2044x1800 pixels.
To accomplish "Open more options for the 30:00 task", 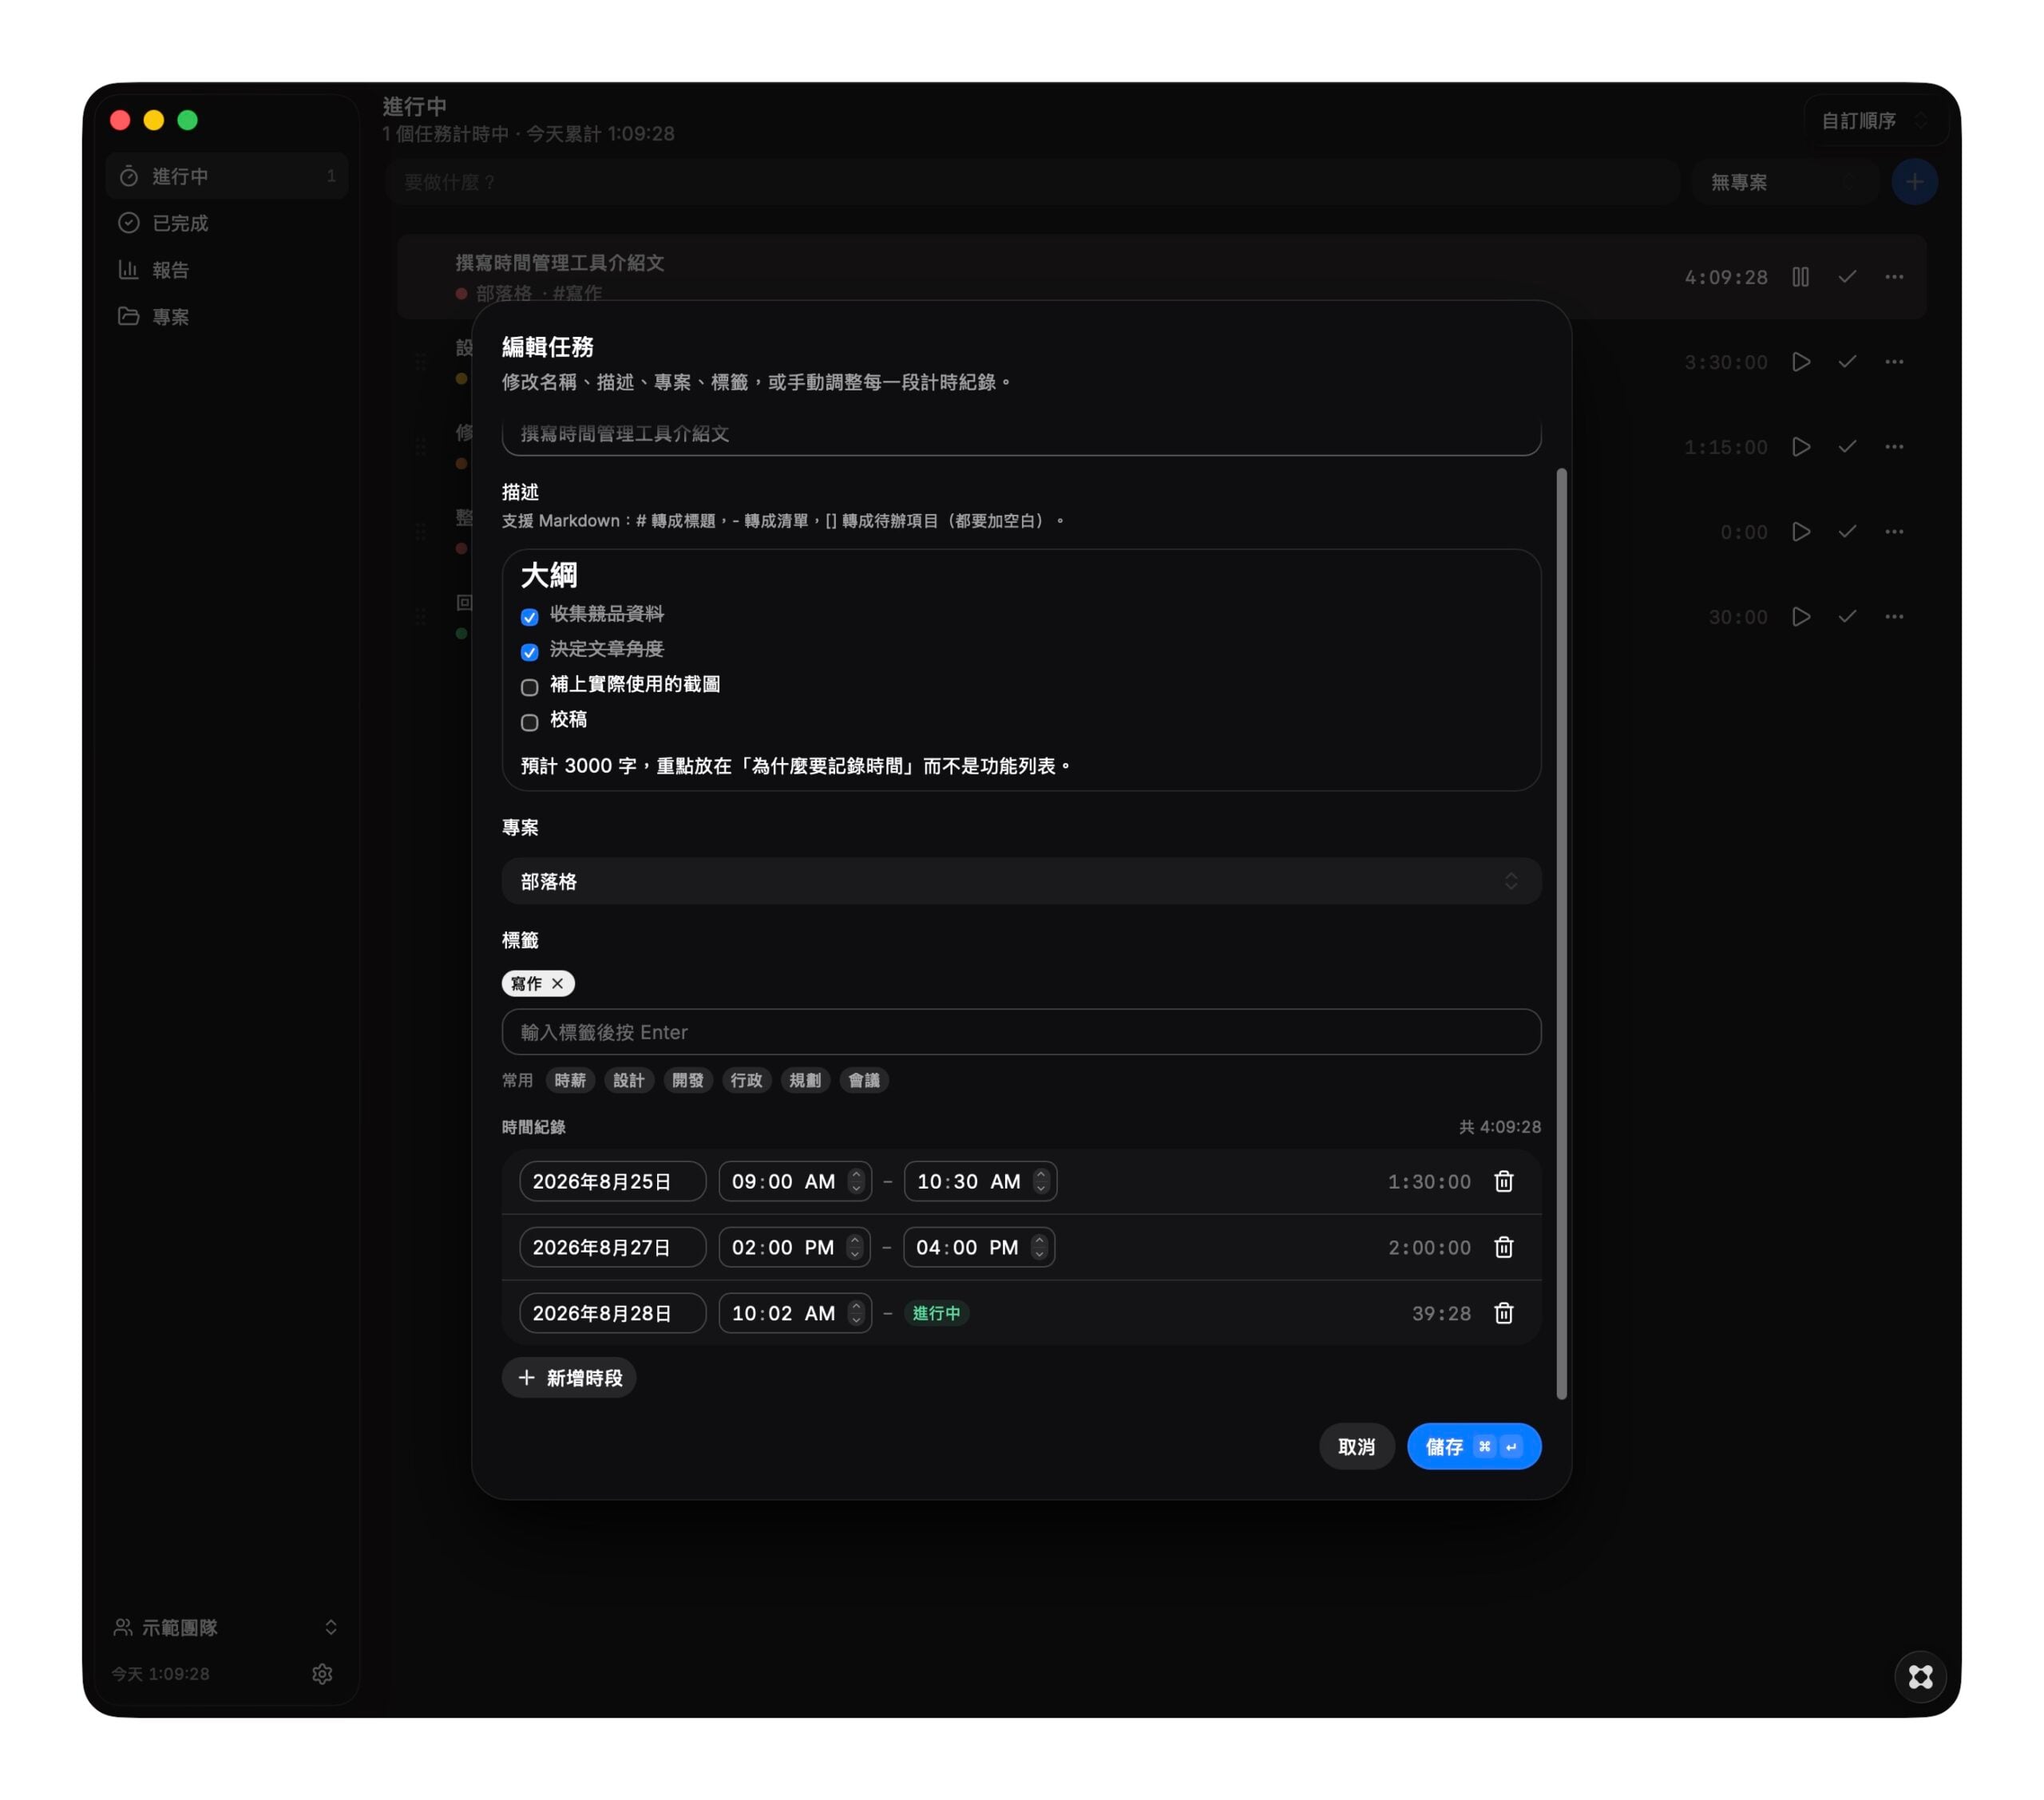I will coord(1894,617).
